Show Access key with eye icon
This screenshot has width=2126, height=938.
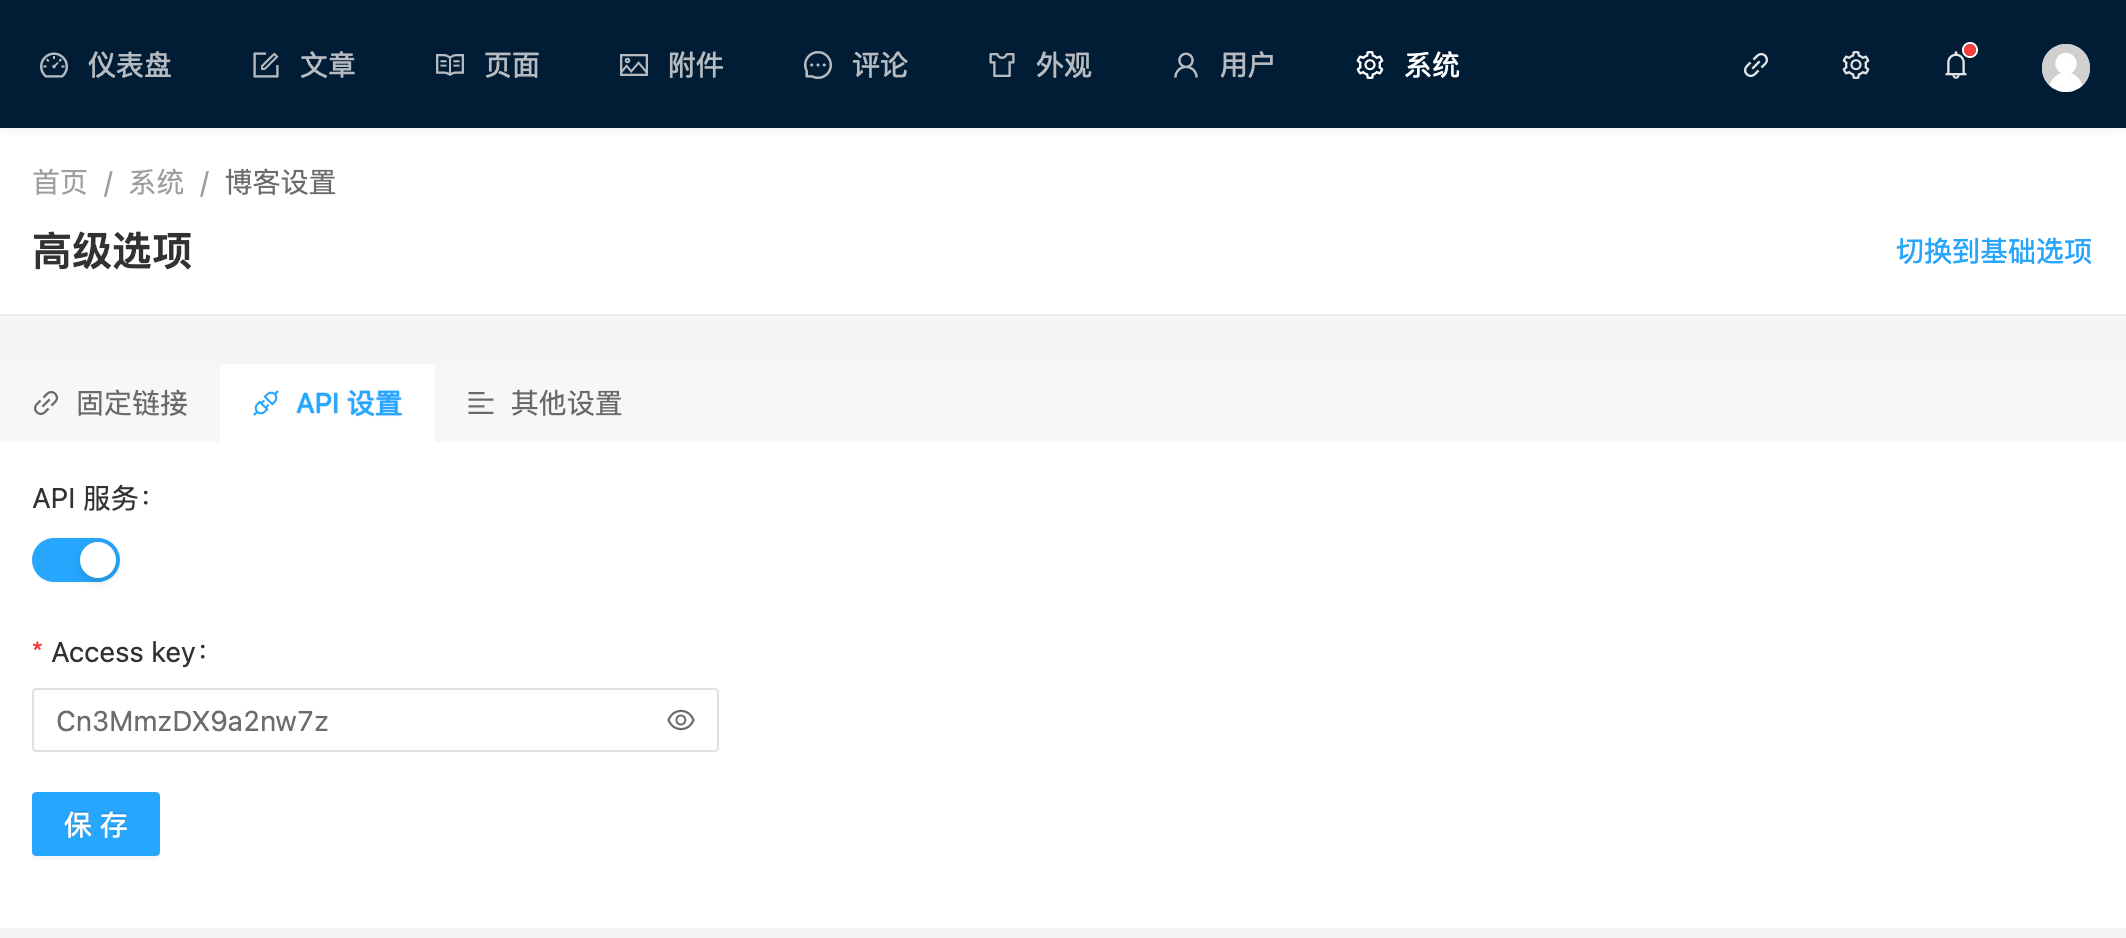[x=681, y=720]
